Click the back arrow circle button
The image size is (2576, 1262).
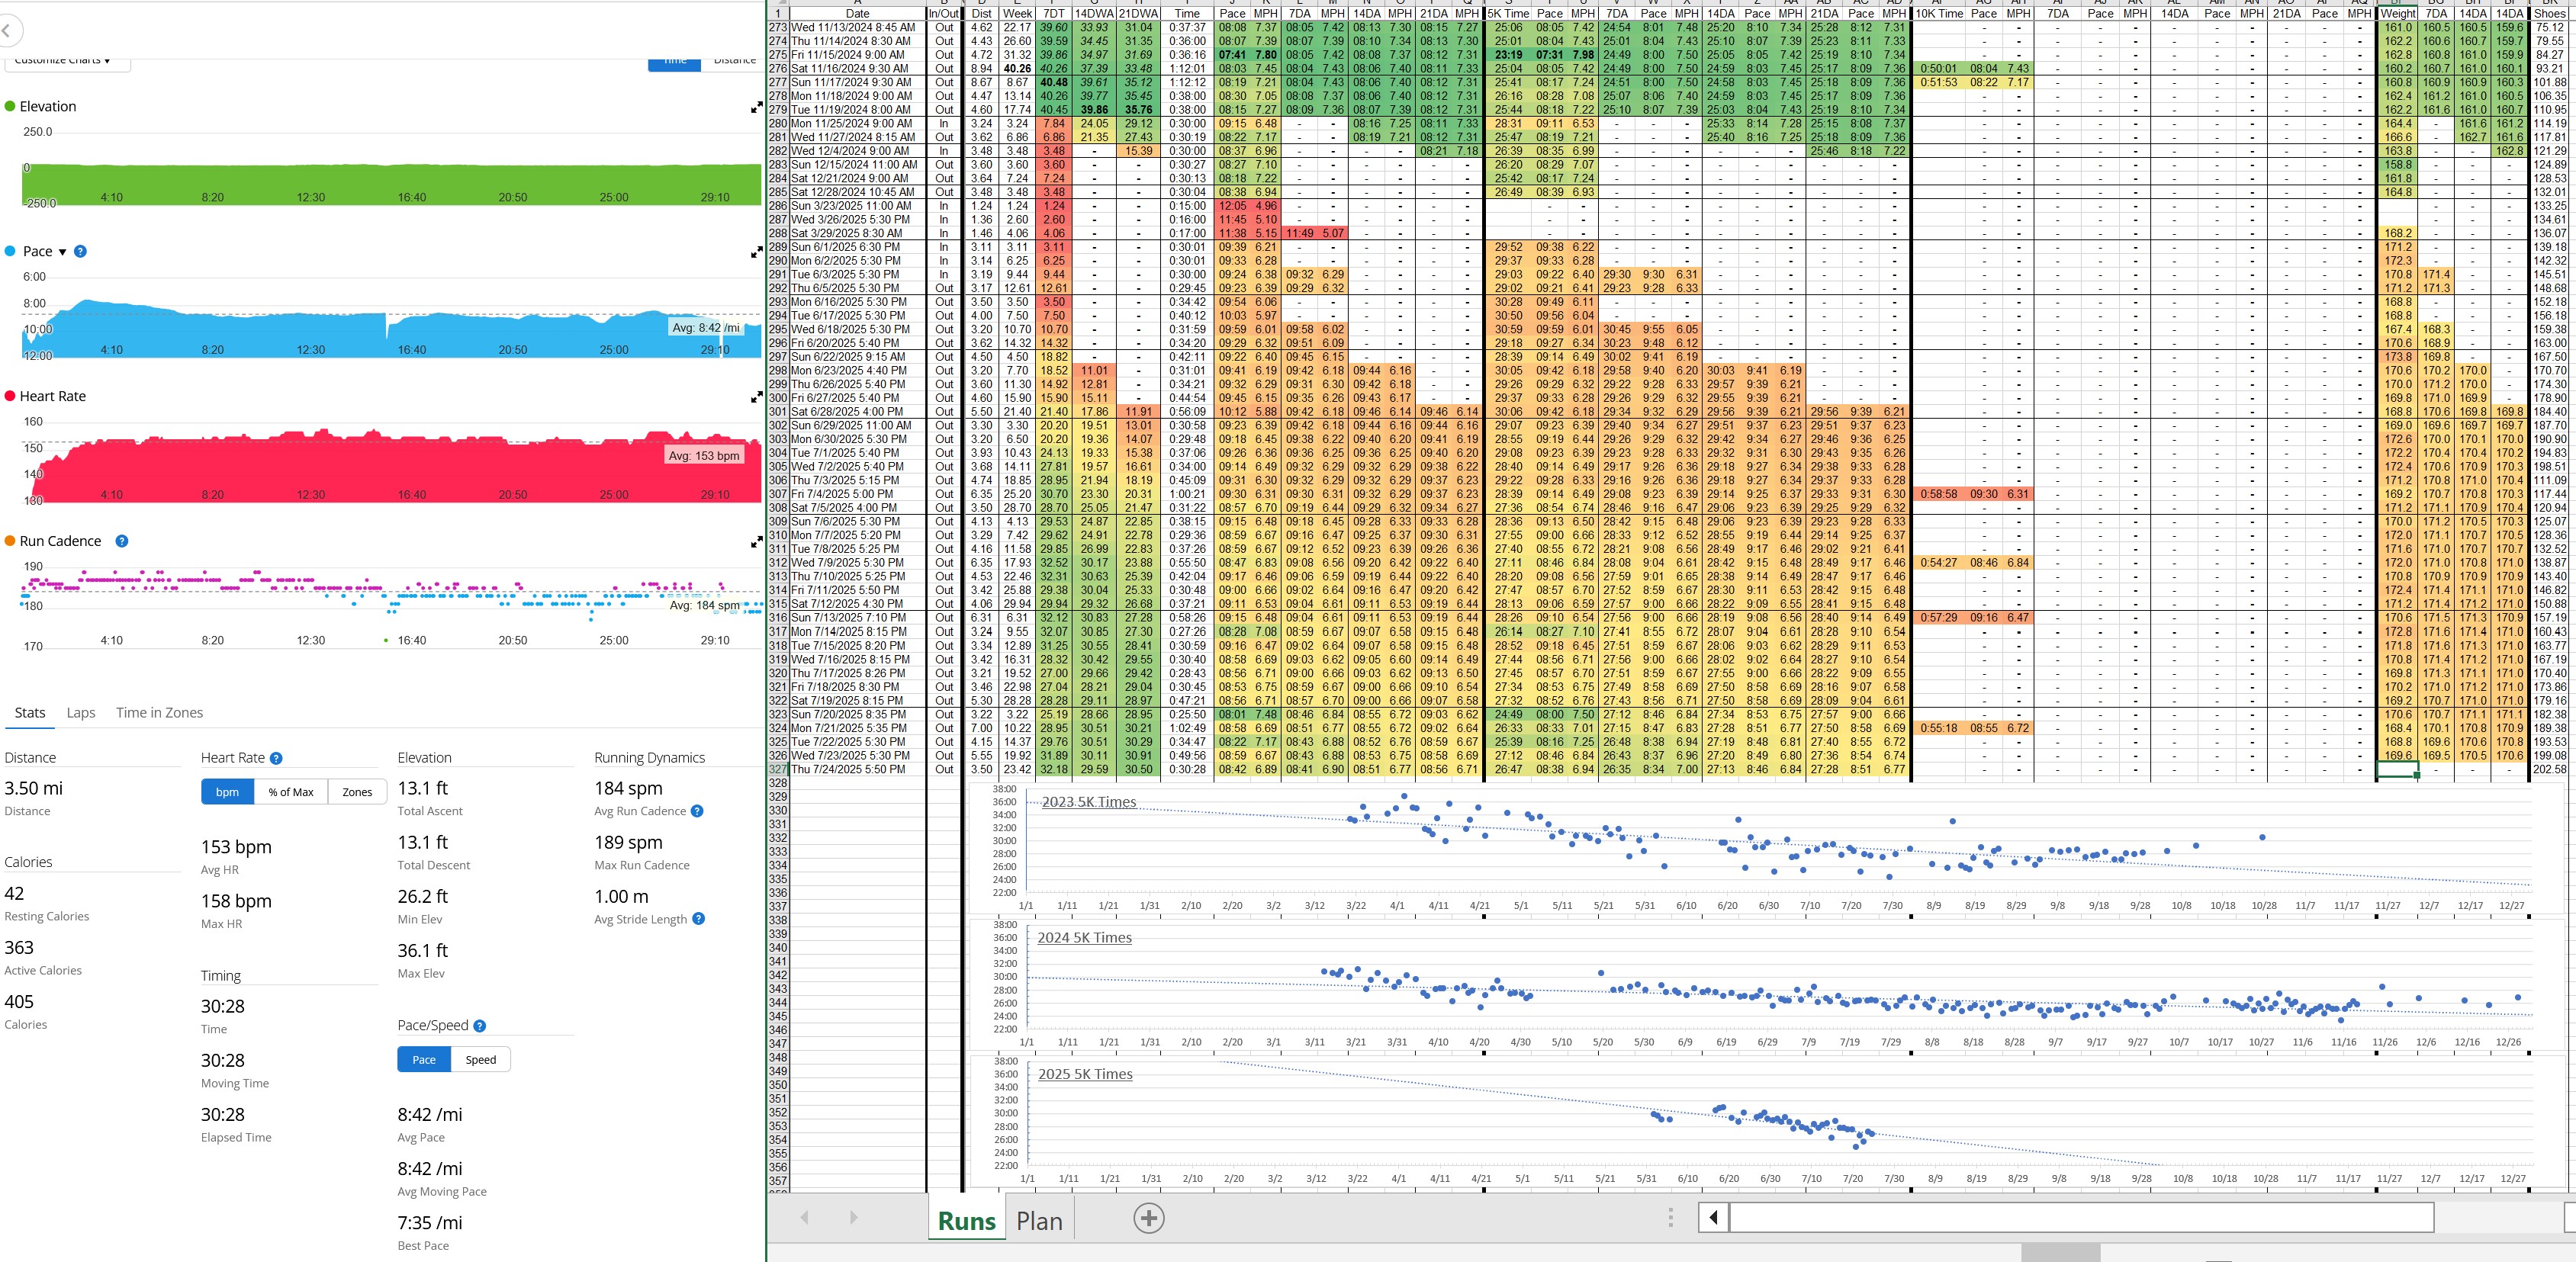pos(6,31)
